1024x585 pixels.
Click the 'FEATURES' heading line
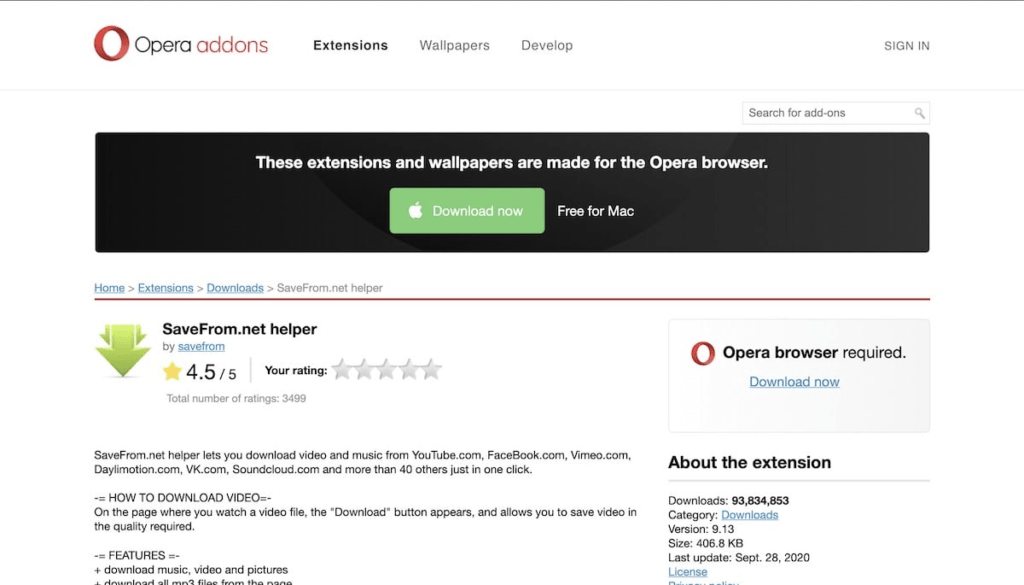[136, 556]
